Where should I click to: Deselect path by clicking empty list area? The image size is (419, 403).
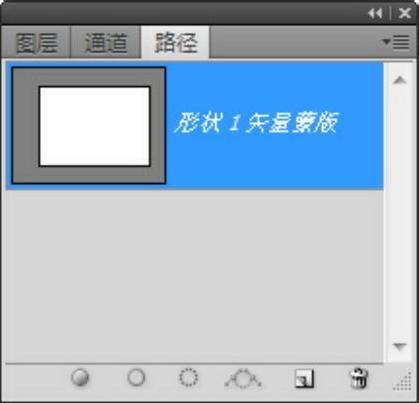195,277
